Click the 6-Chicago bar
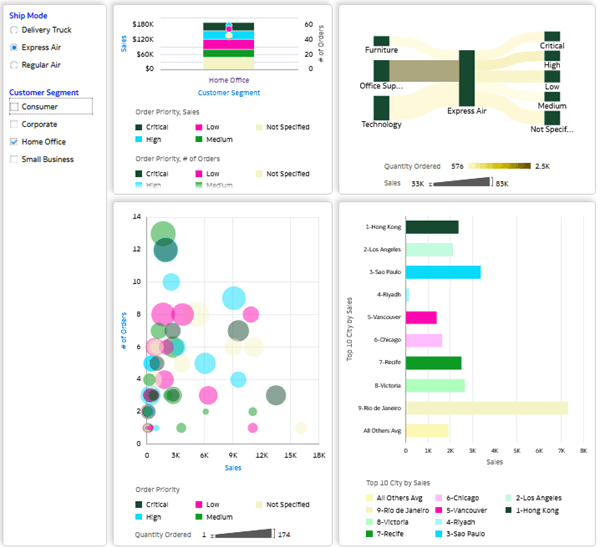This screenshot has height=548, width=600. point(424,340)
